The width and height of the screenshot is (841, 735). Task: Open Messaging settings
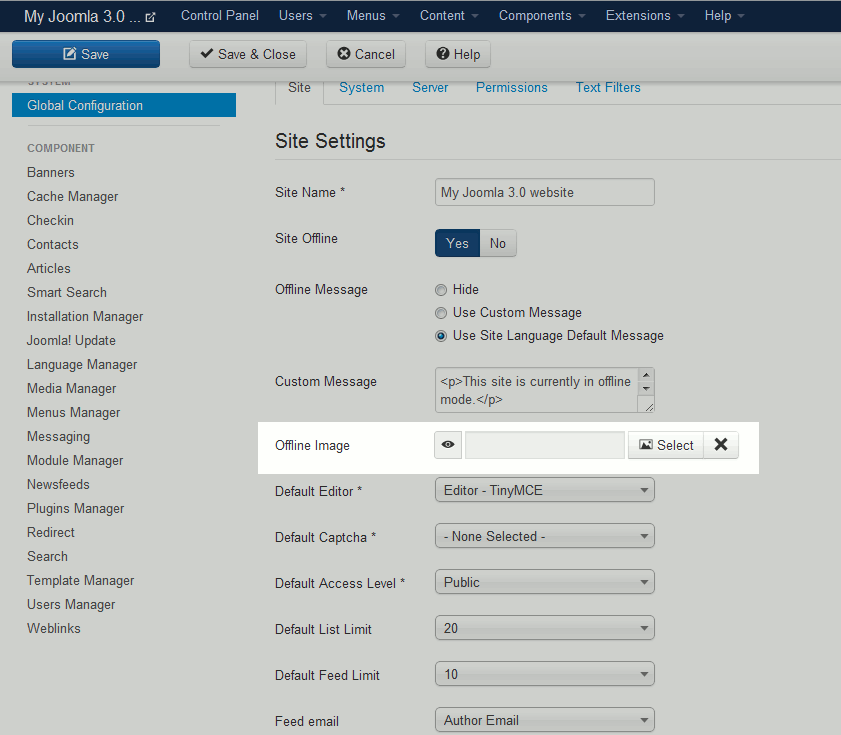point(58,437)
